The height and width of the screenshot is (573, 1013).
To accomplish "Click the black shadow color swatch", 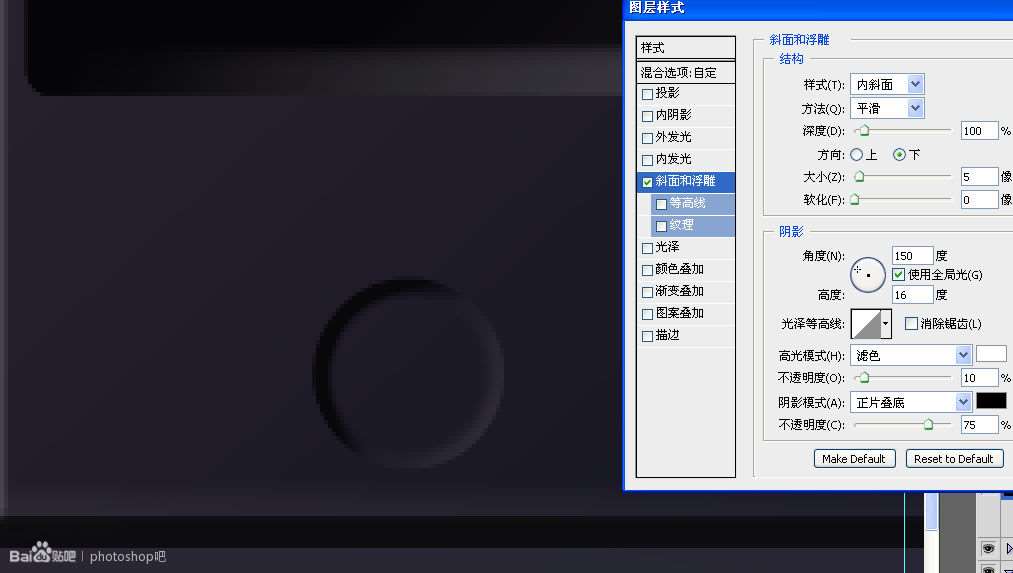I will click(991, 401).
